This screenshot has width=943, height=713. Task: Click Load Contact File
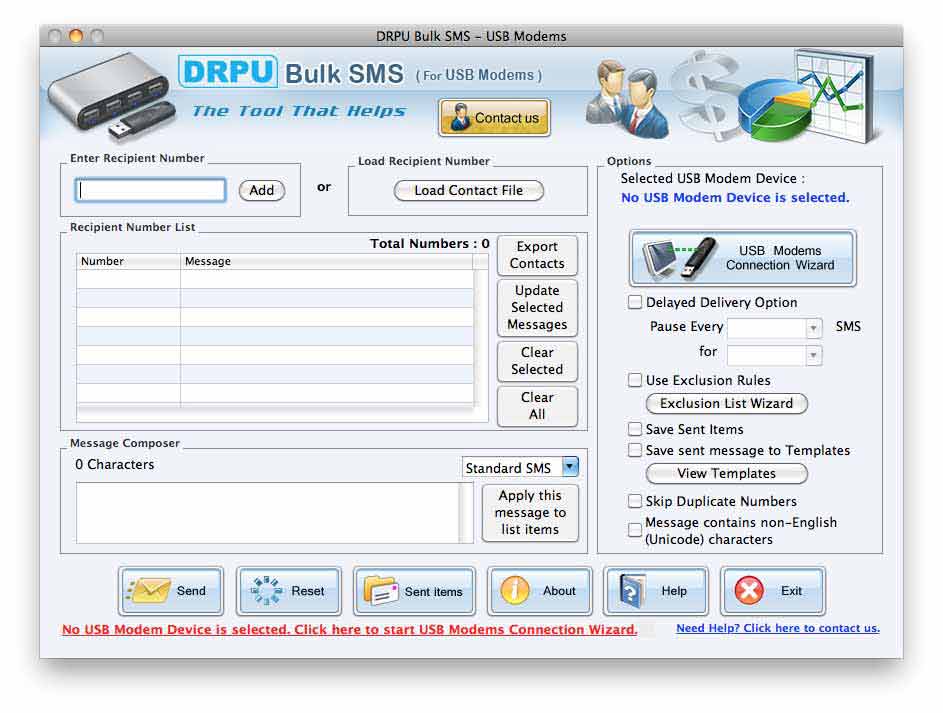(x=468, y=191)
